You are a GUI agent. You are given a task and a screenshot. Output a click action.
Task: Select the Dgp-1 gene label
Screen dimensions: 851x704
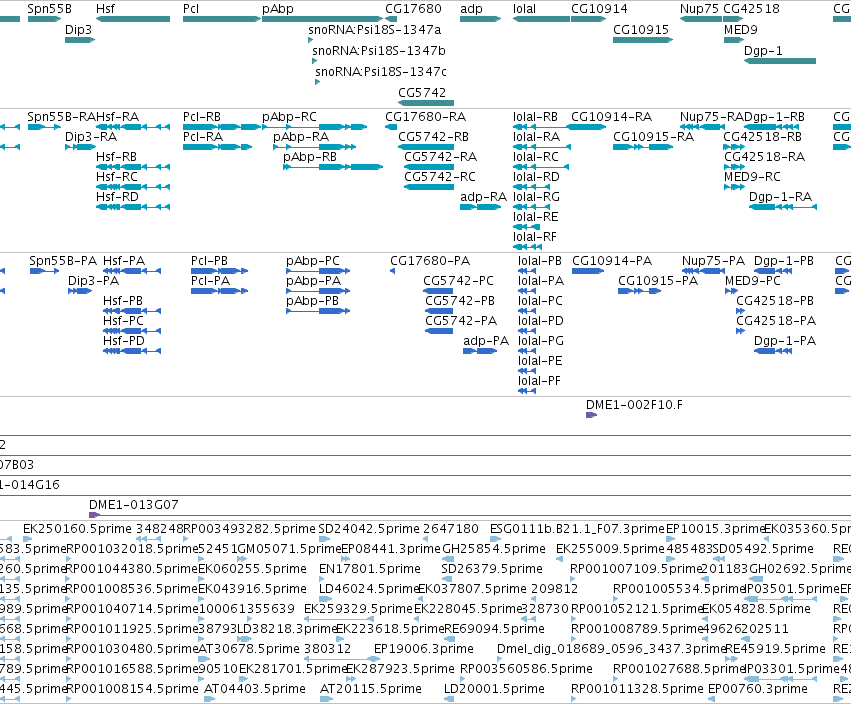(763, 50)
